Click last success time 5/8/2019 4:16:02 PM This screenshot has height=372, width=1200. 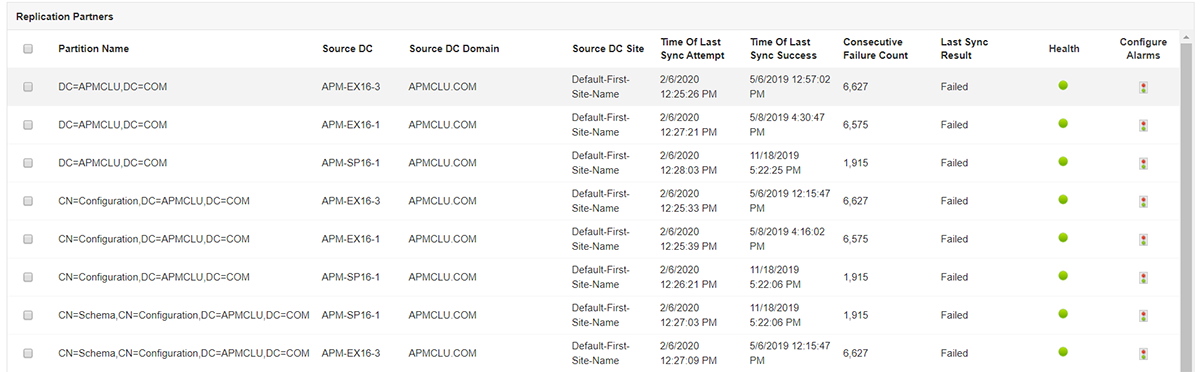(x=787, y=239)
